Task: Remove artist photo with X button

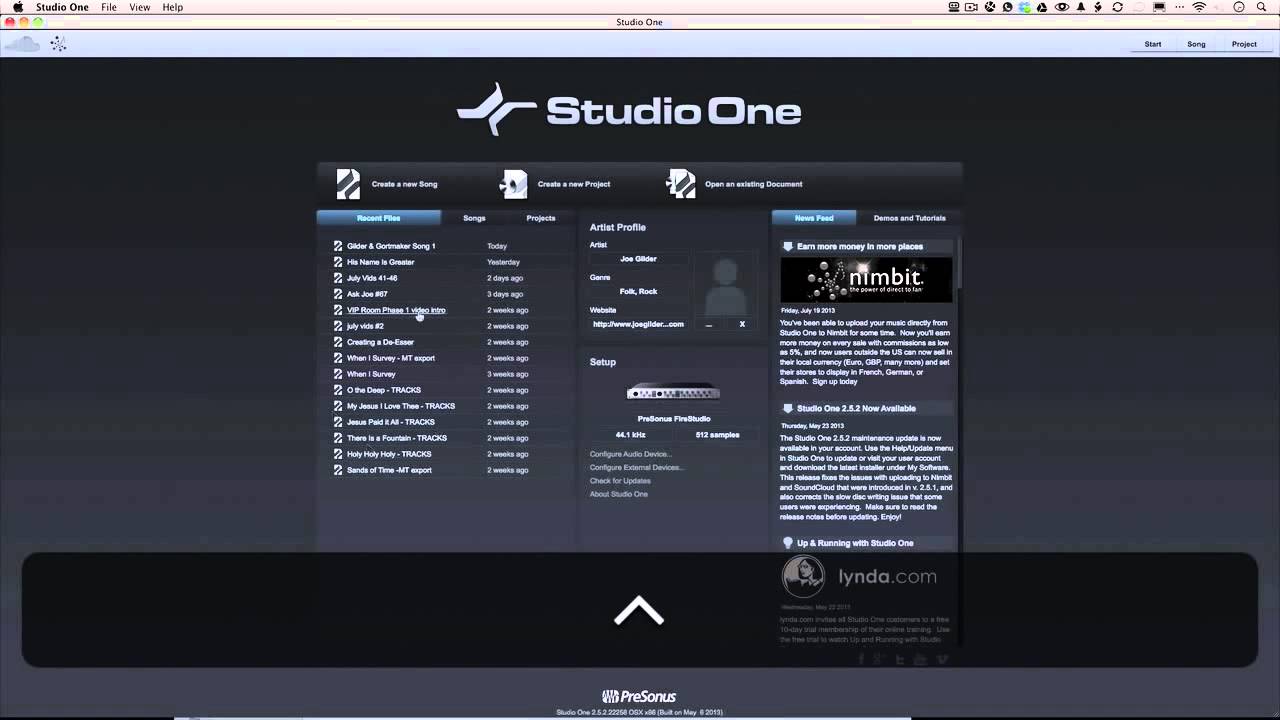Action: pos(742,324)
